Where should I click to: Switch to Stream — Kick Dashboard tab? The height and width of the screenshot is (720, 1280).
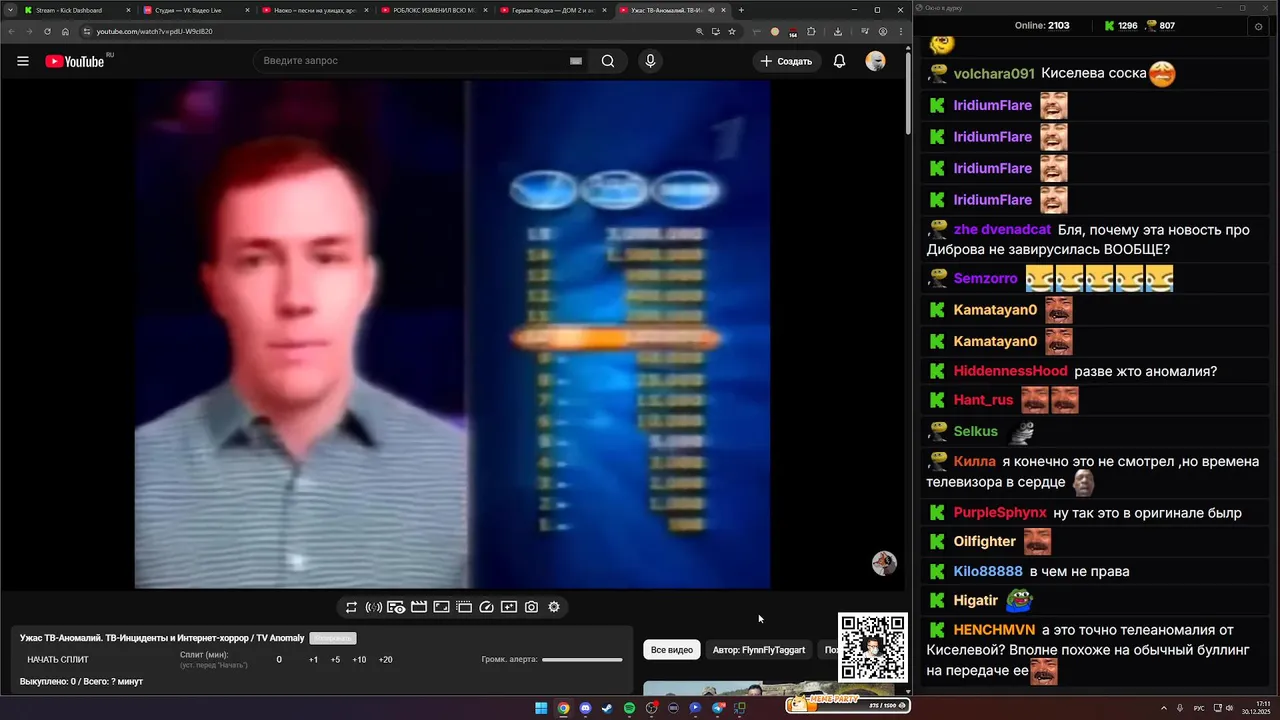point(77,10)
